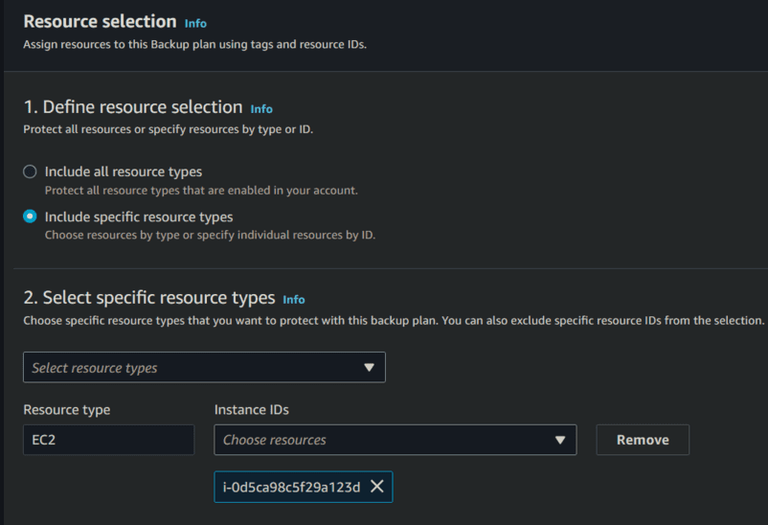Screen dimensions: 768x525
Task: Click the 1. Define resource selection heading
Action: coord(133,107)
